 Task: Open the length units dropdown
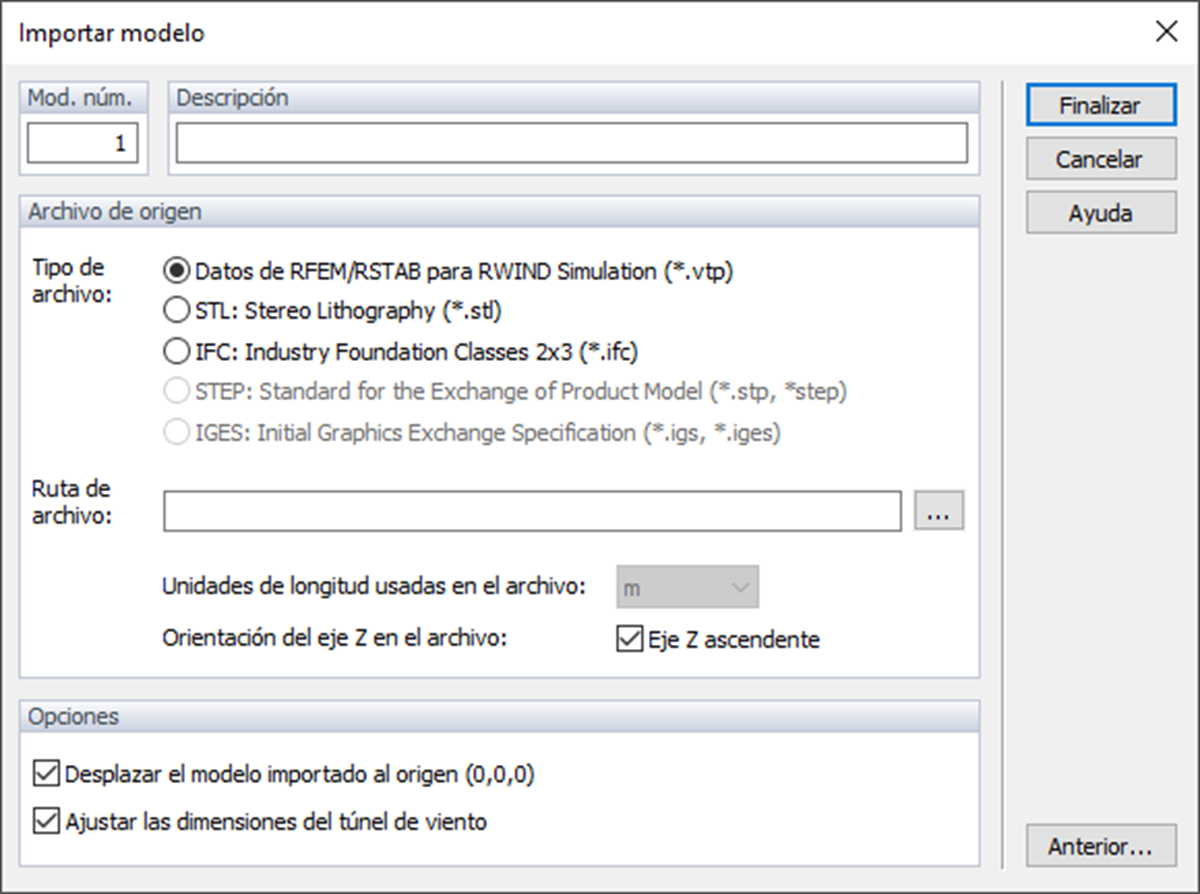[x=687, y=588]
